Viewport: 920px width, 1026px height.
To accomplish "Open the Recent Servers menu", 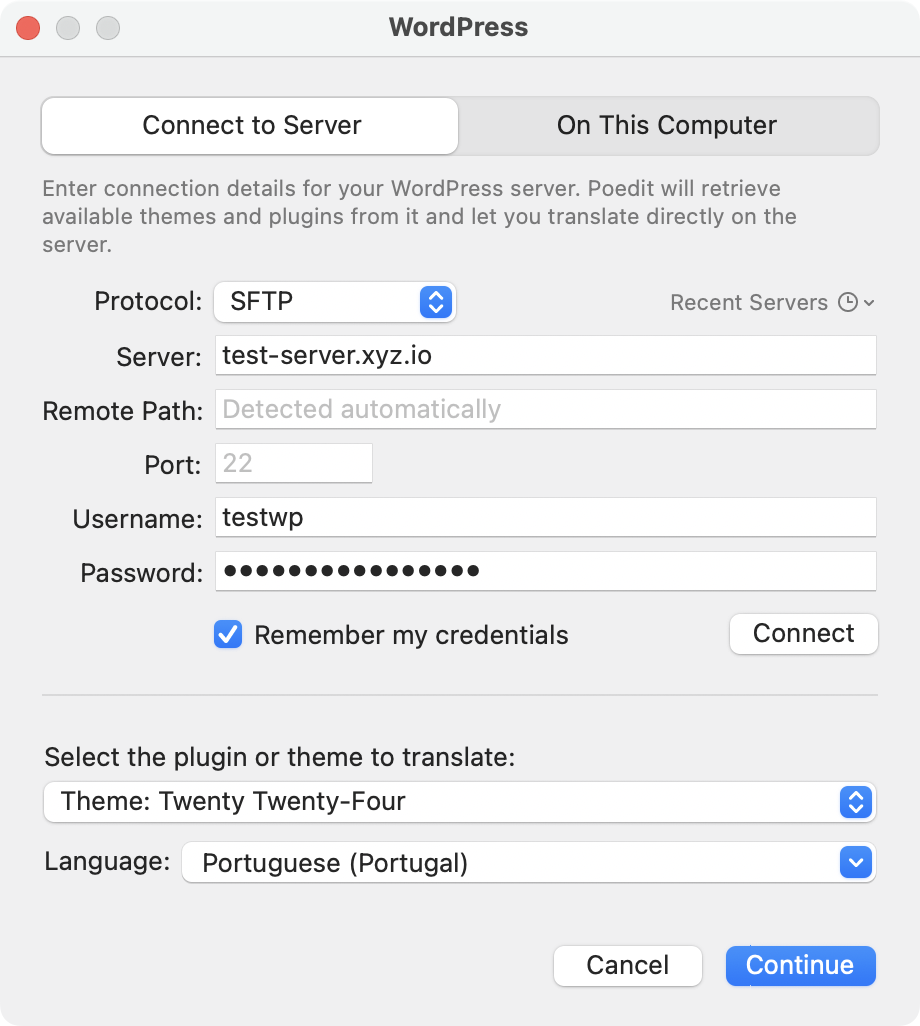I will tap(772, 302).
